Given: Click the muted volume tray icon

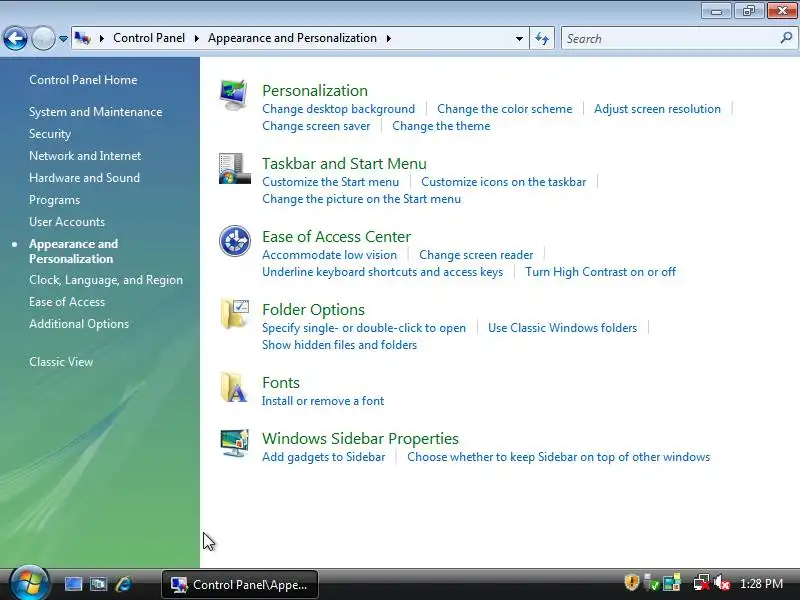Looking at the screenshot, I should click(722, 583).
